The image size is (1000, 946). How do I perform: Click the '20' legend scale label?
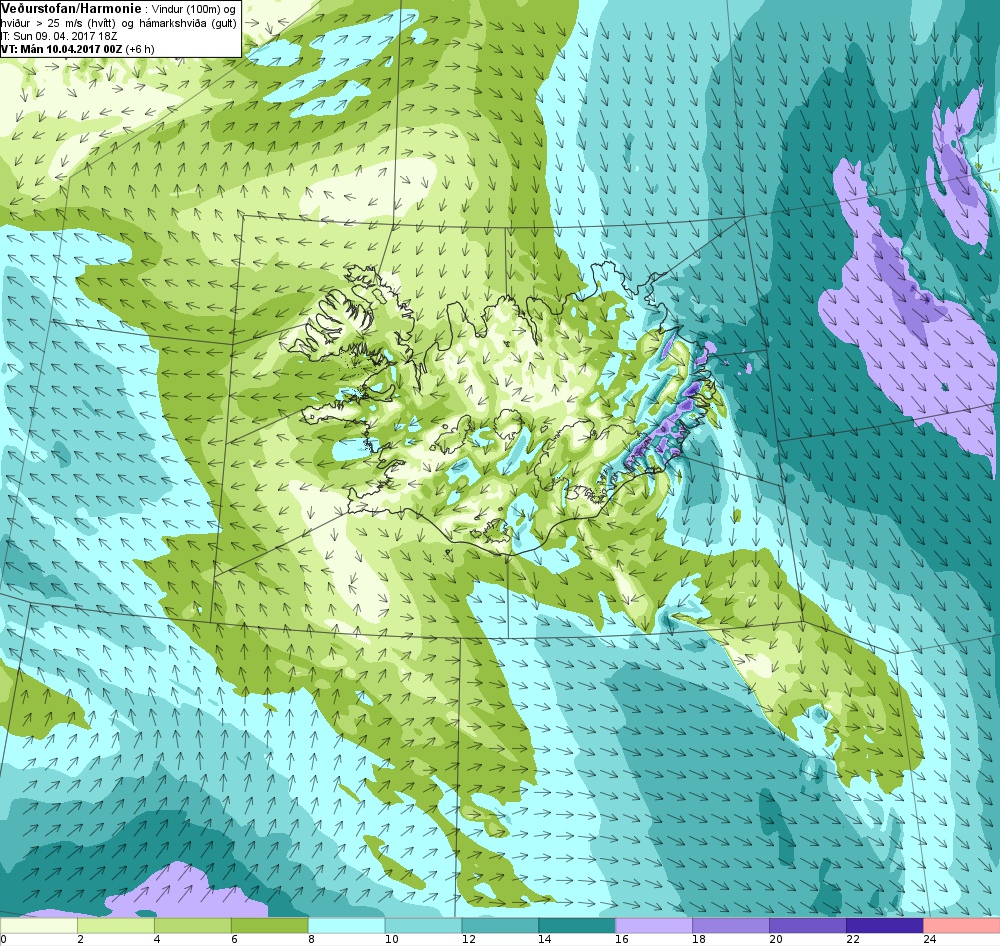tap(776, 939)
